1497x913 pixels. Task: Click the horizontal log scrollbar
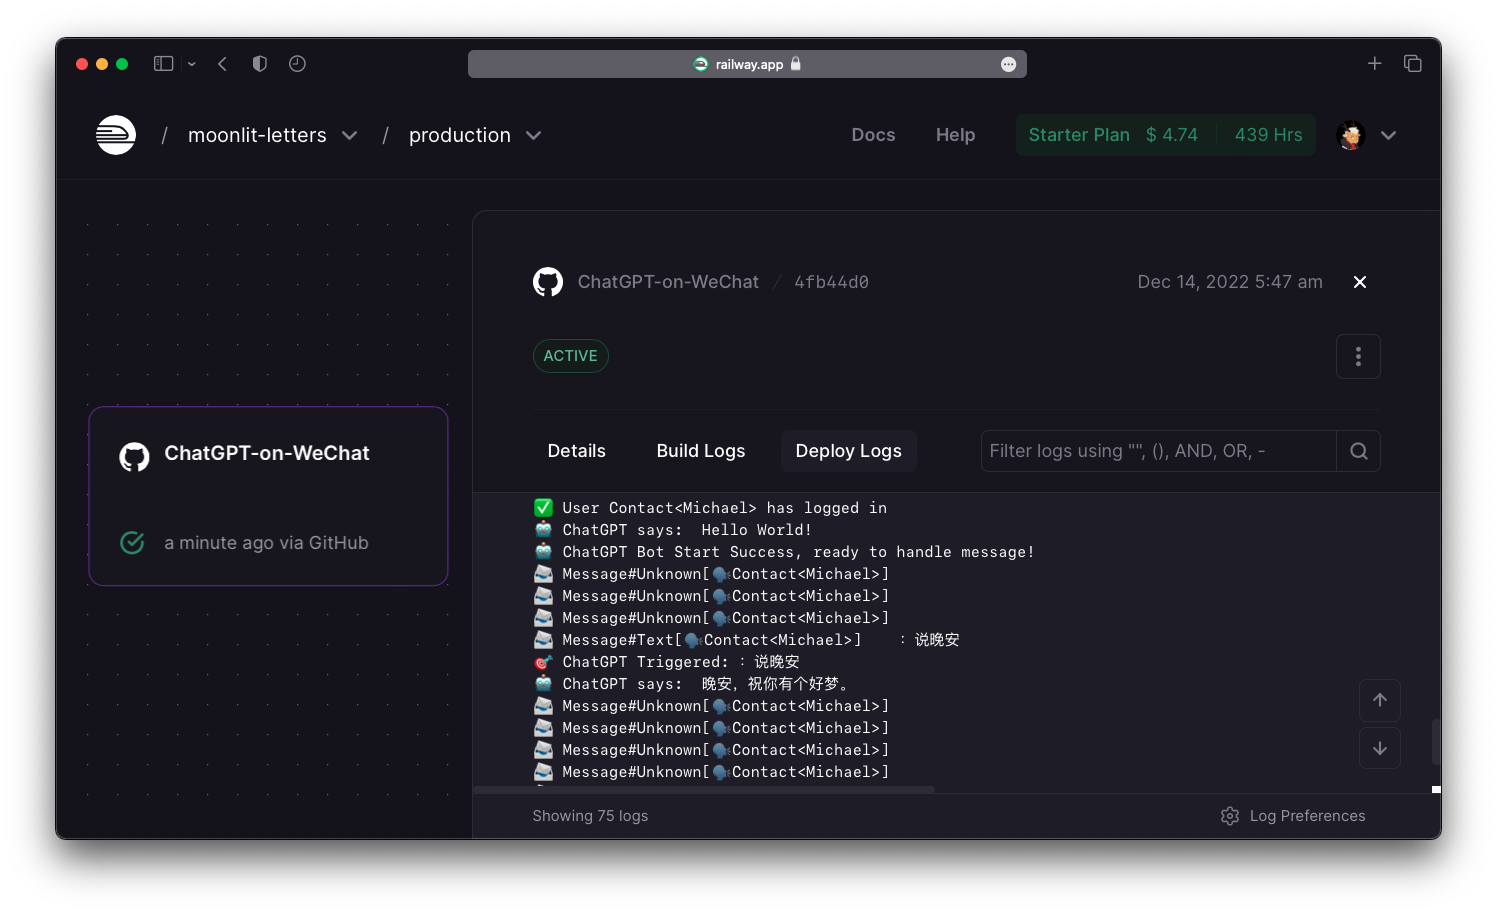[x=704, y=789]
